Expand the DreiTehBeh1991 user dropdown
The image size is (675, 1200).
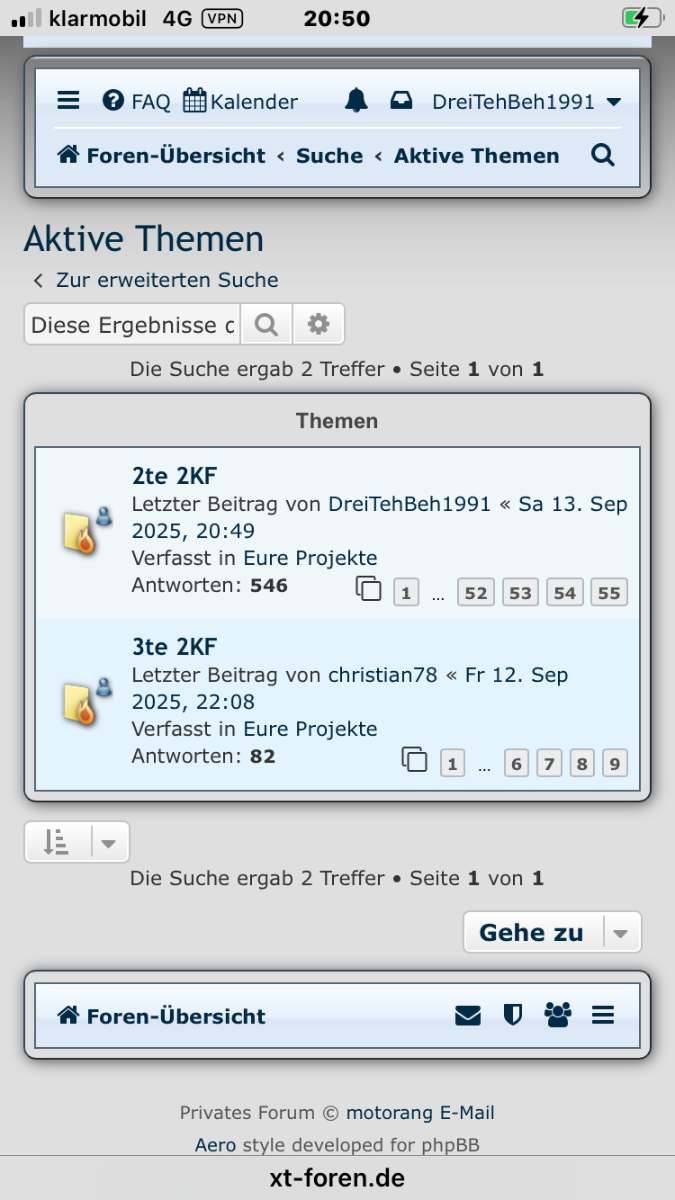point(526,101)
